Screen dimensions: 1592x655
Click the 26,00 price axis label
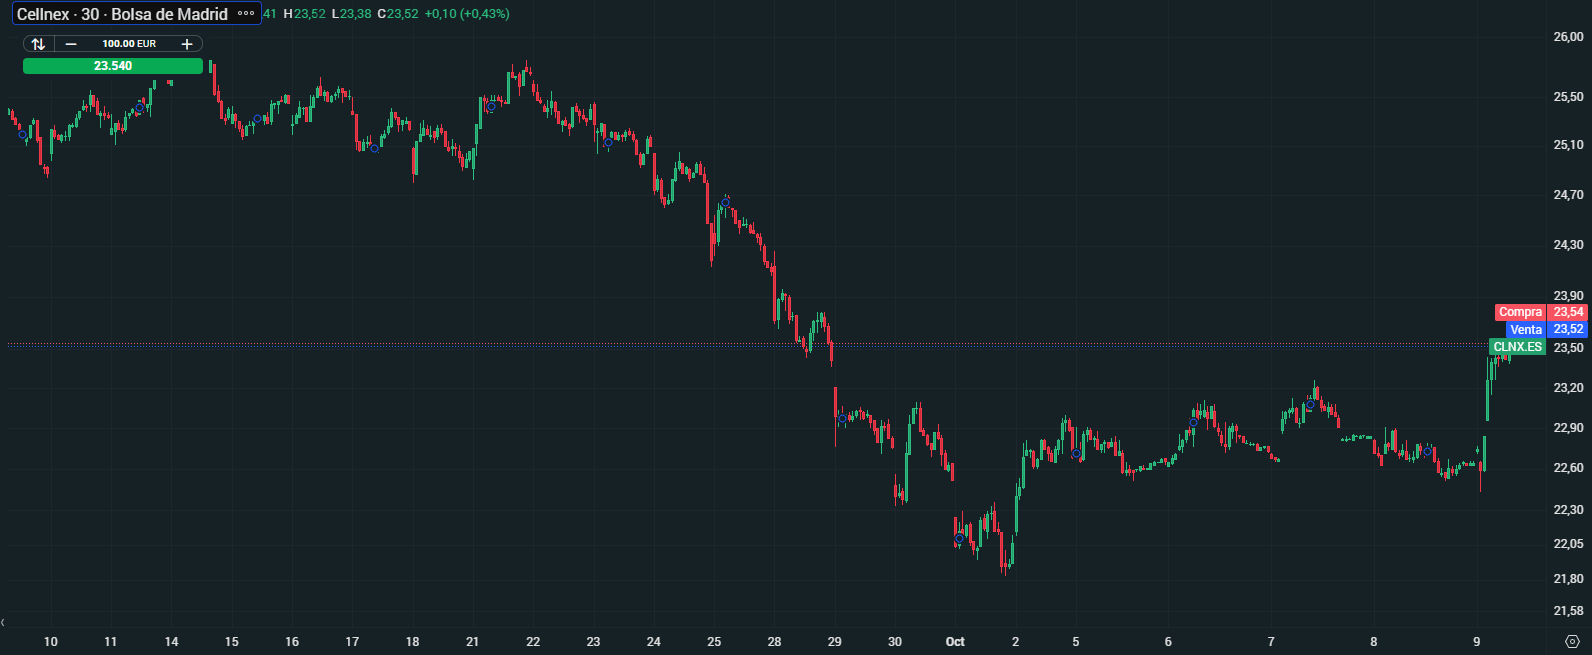[1568, 37]
